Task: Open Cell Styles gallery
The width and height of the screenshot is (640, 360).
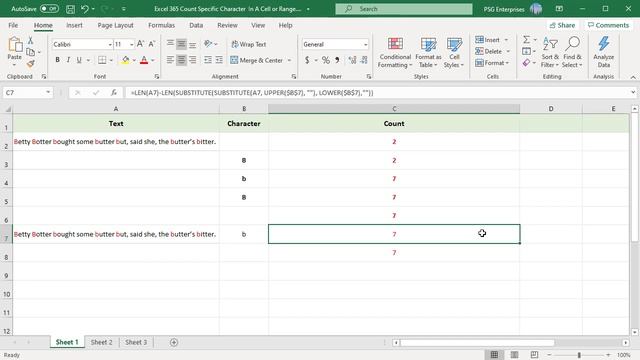Action: tap(454, 53)
